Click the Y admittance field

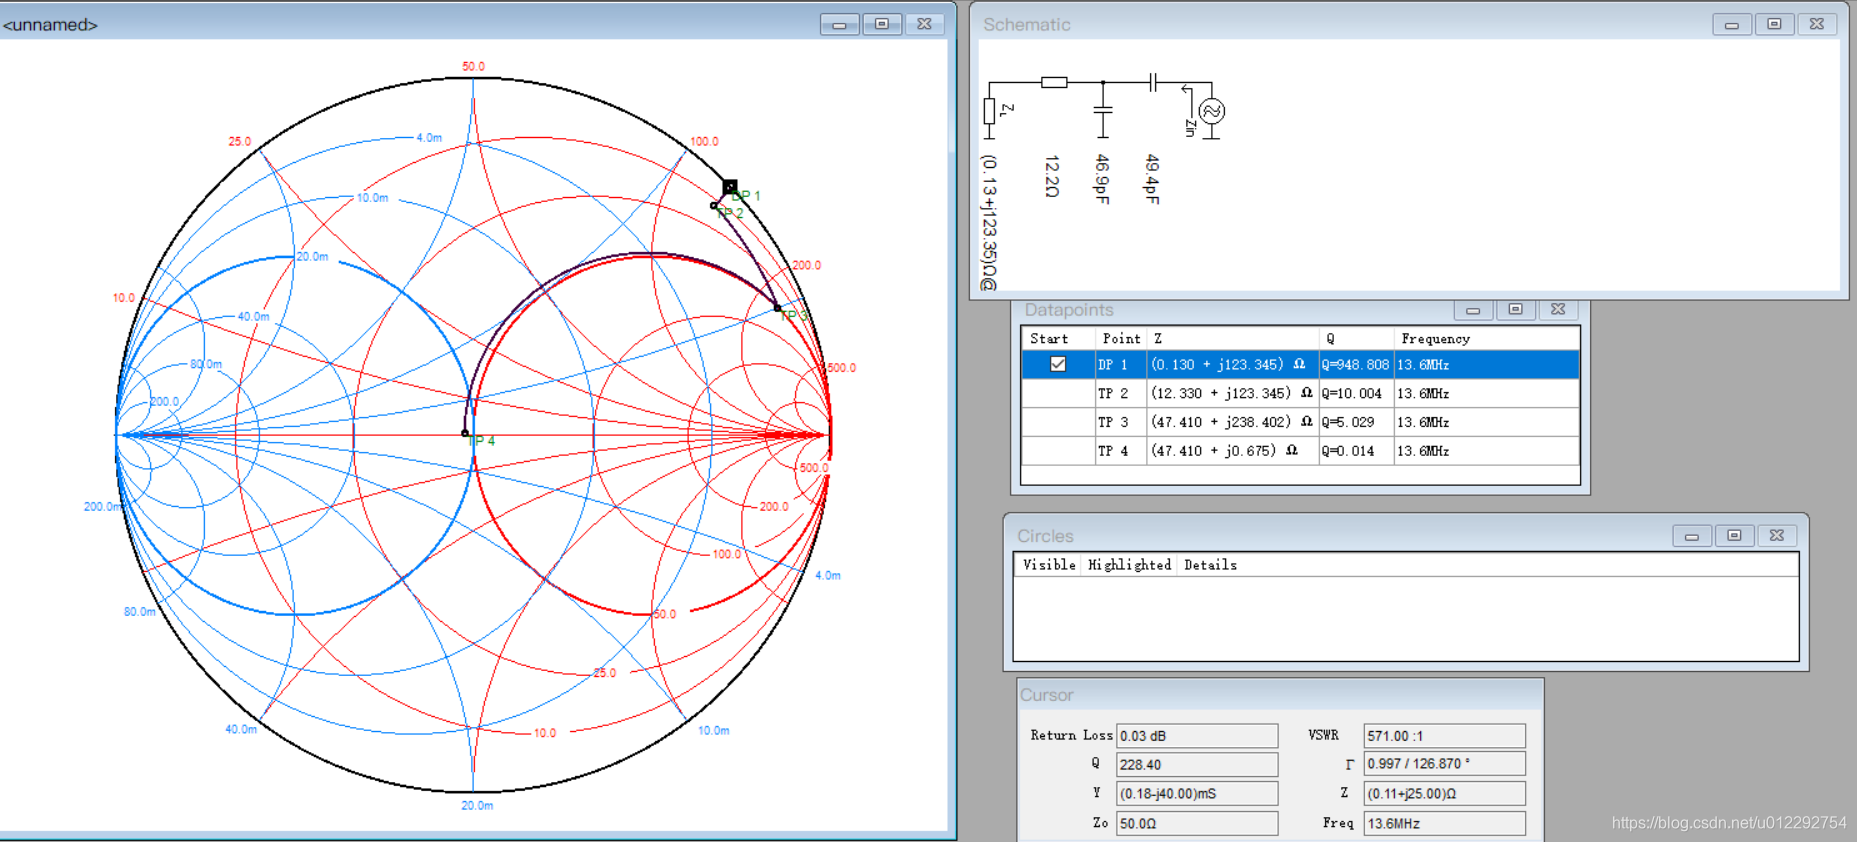[1197, 794]
